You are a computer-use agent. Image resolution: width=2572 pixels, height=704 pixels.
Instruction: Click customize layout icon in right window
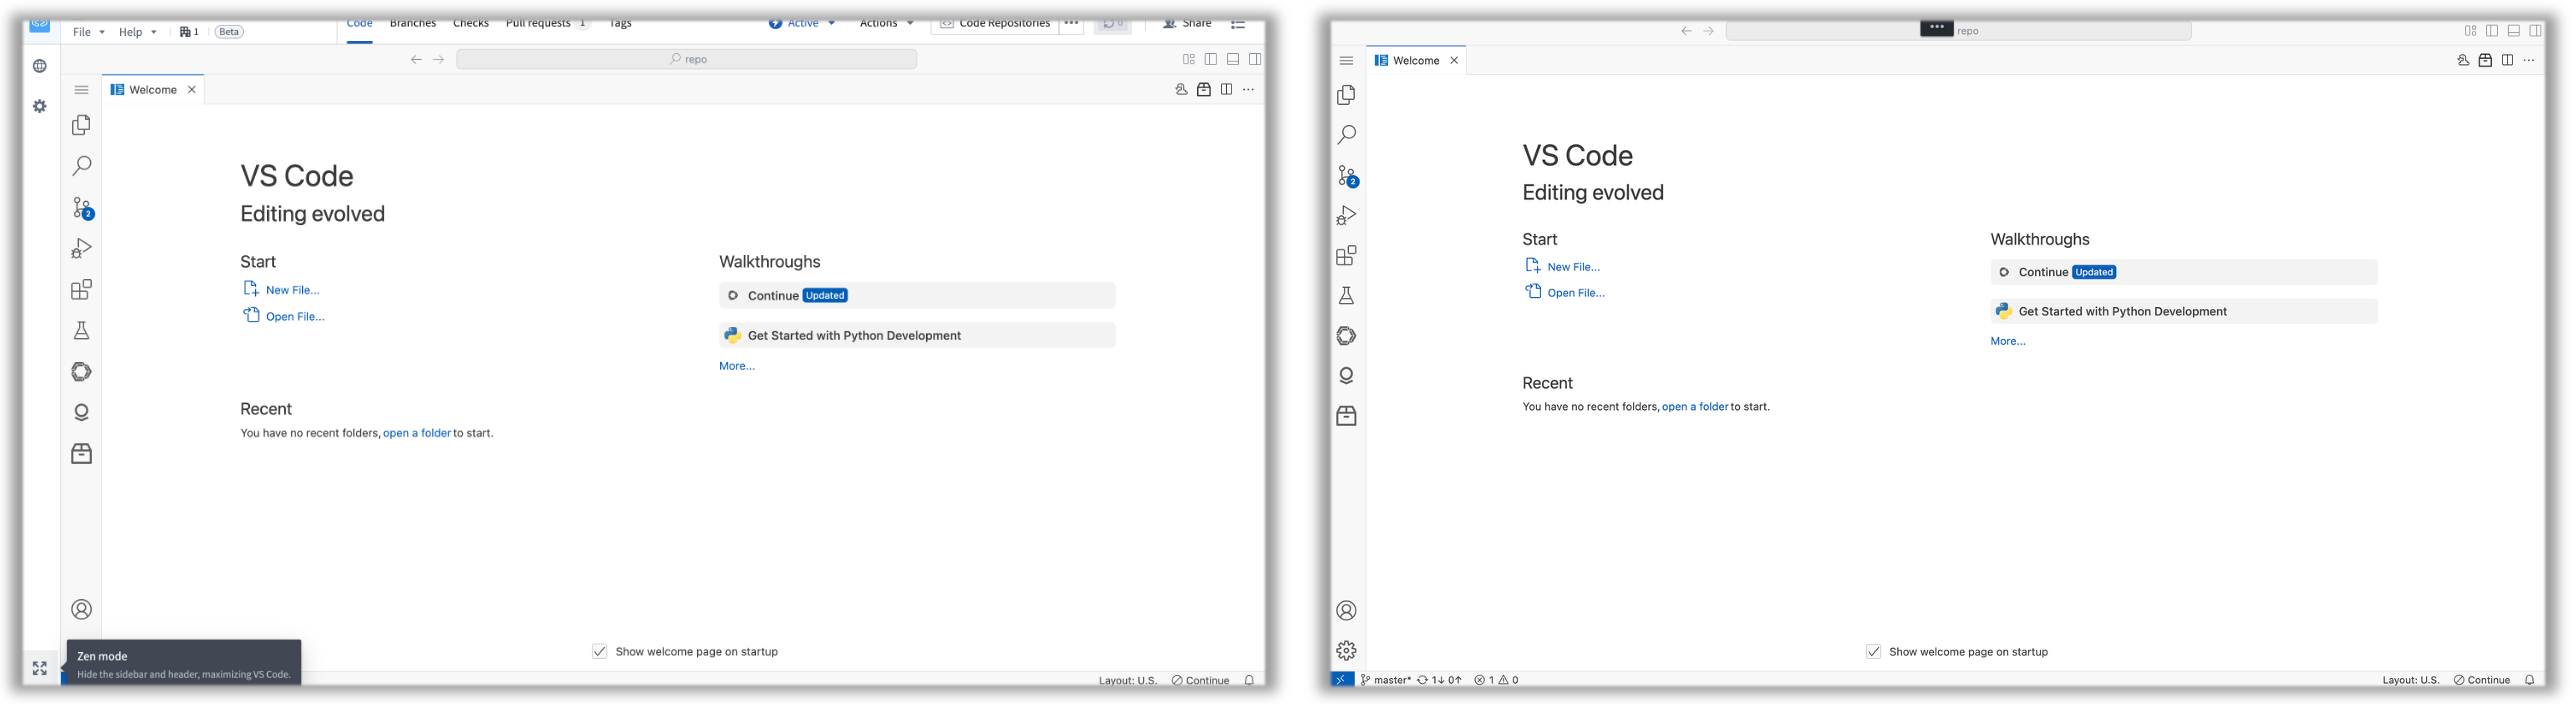tap(2470, 31)
